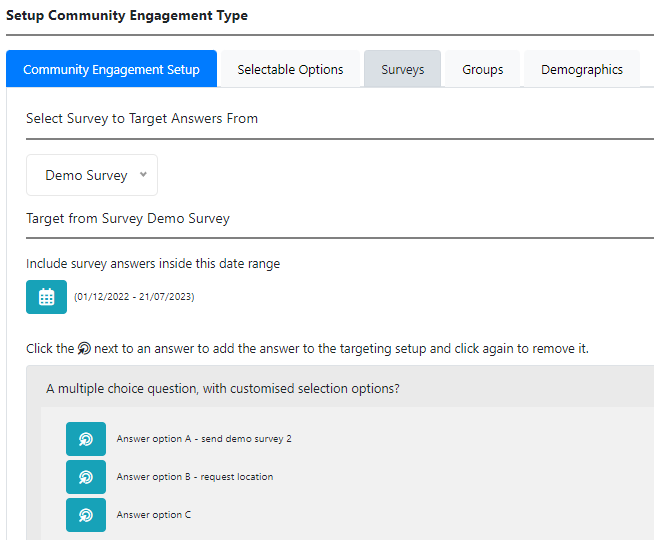654x540 pixels.
Task: Open the Surveys tab
Action: (402, 69)
